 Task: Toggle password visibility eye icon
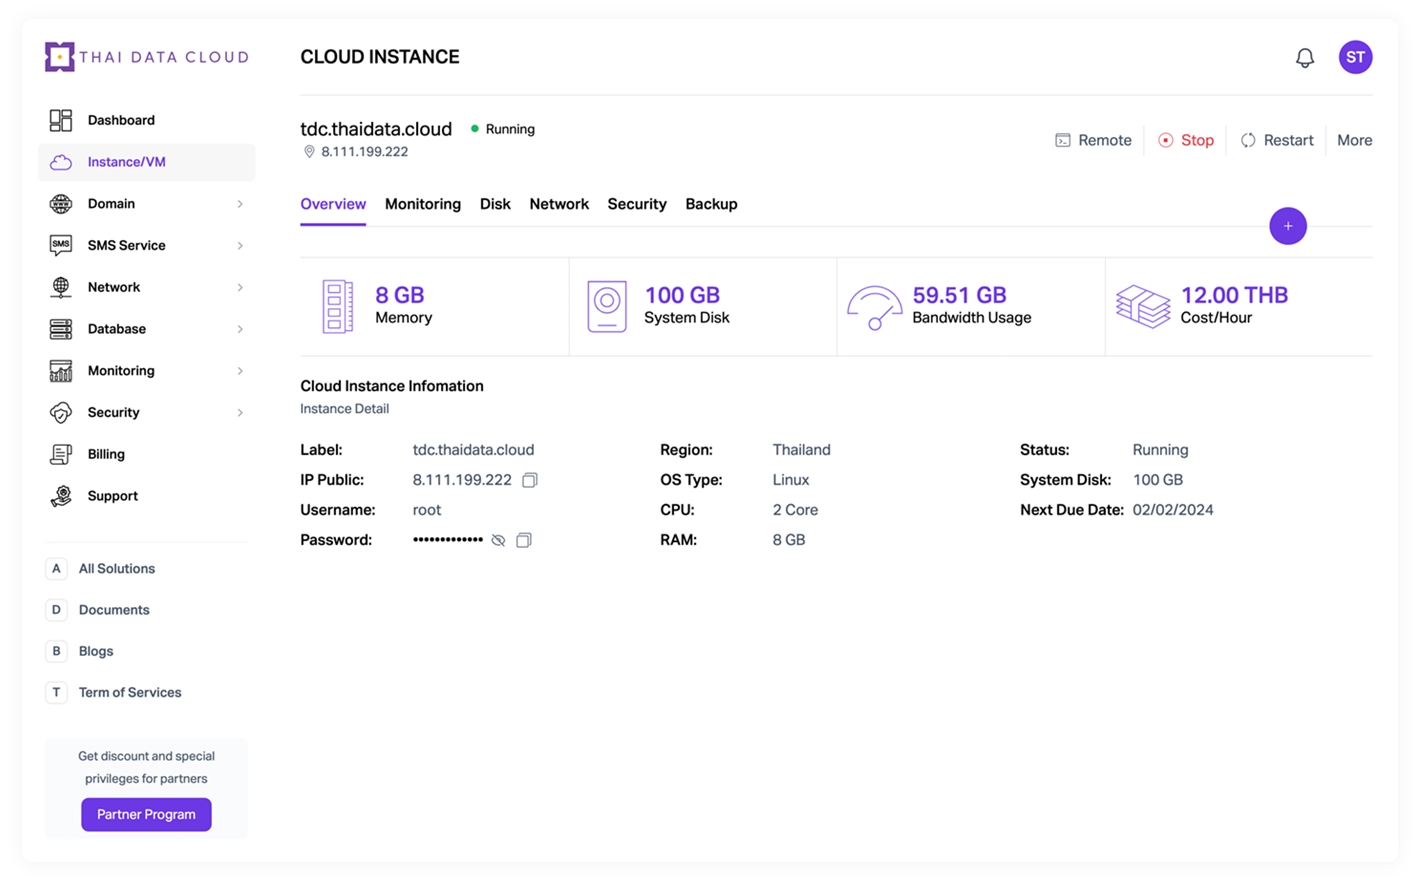coord(498,540)
